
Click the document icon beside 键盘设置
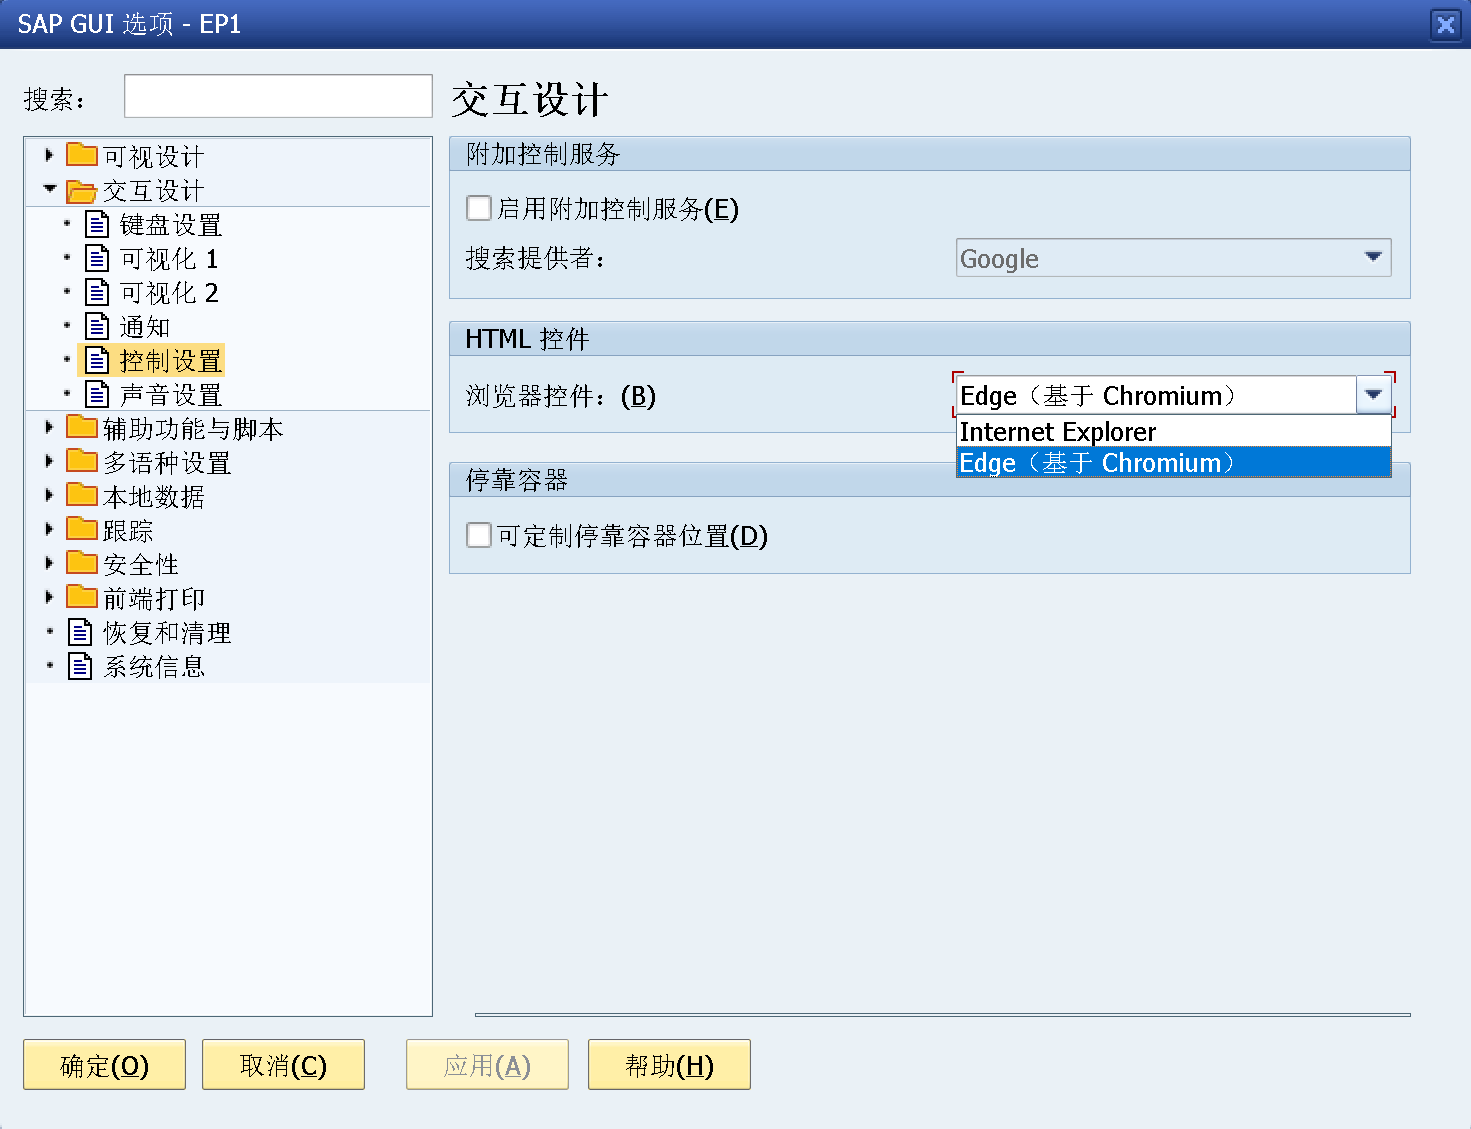coord(97,224)
